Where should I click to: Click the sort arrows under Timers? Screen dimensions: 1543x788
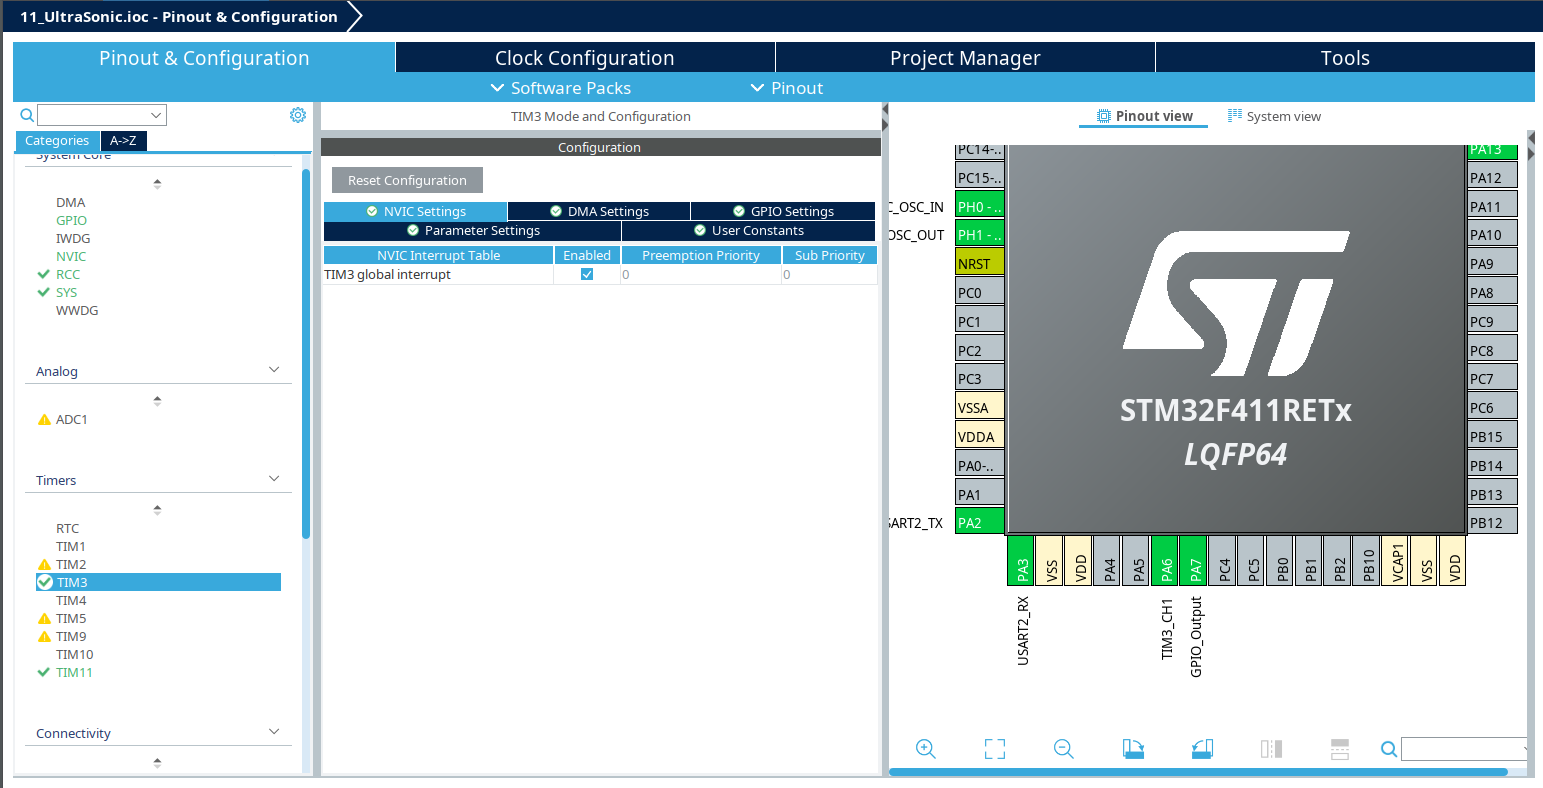(x=157, y=510)
